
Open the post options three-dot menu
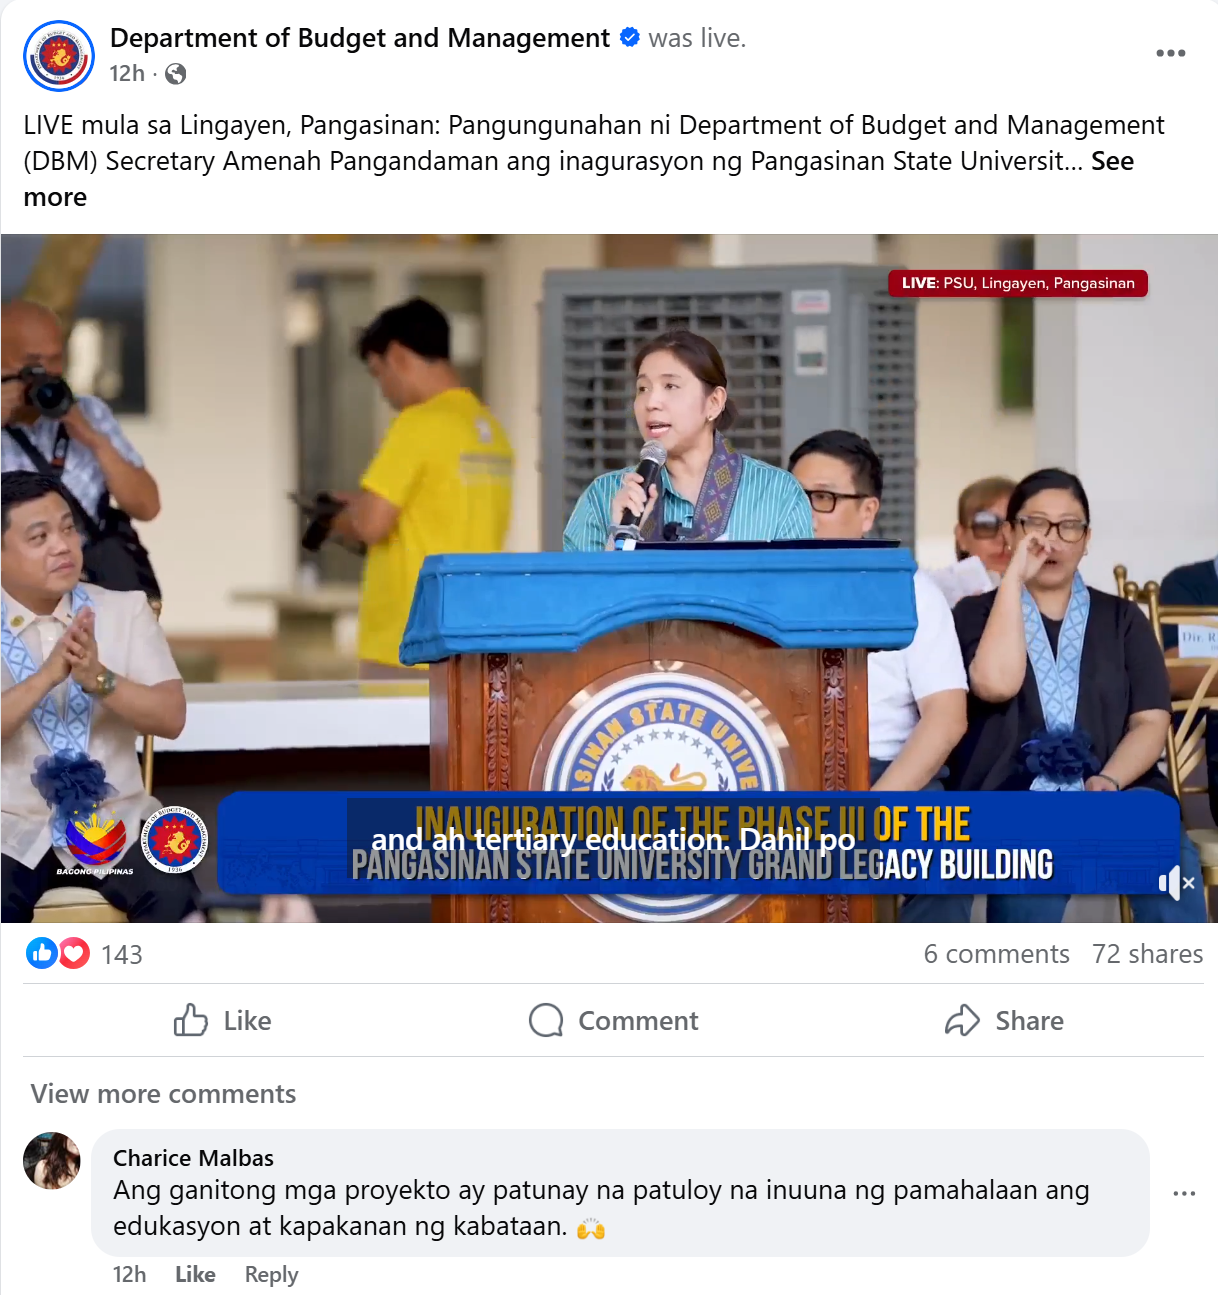pyautogui.click(x=1170, y=53)
